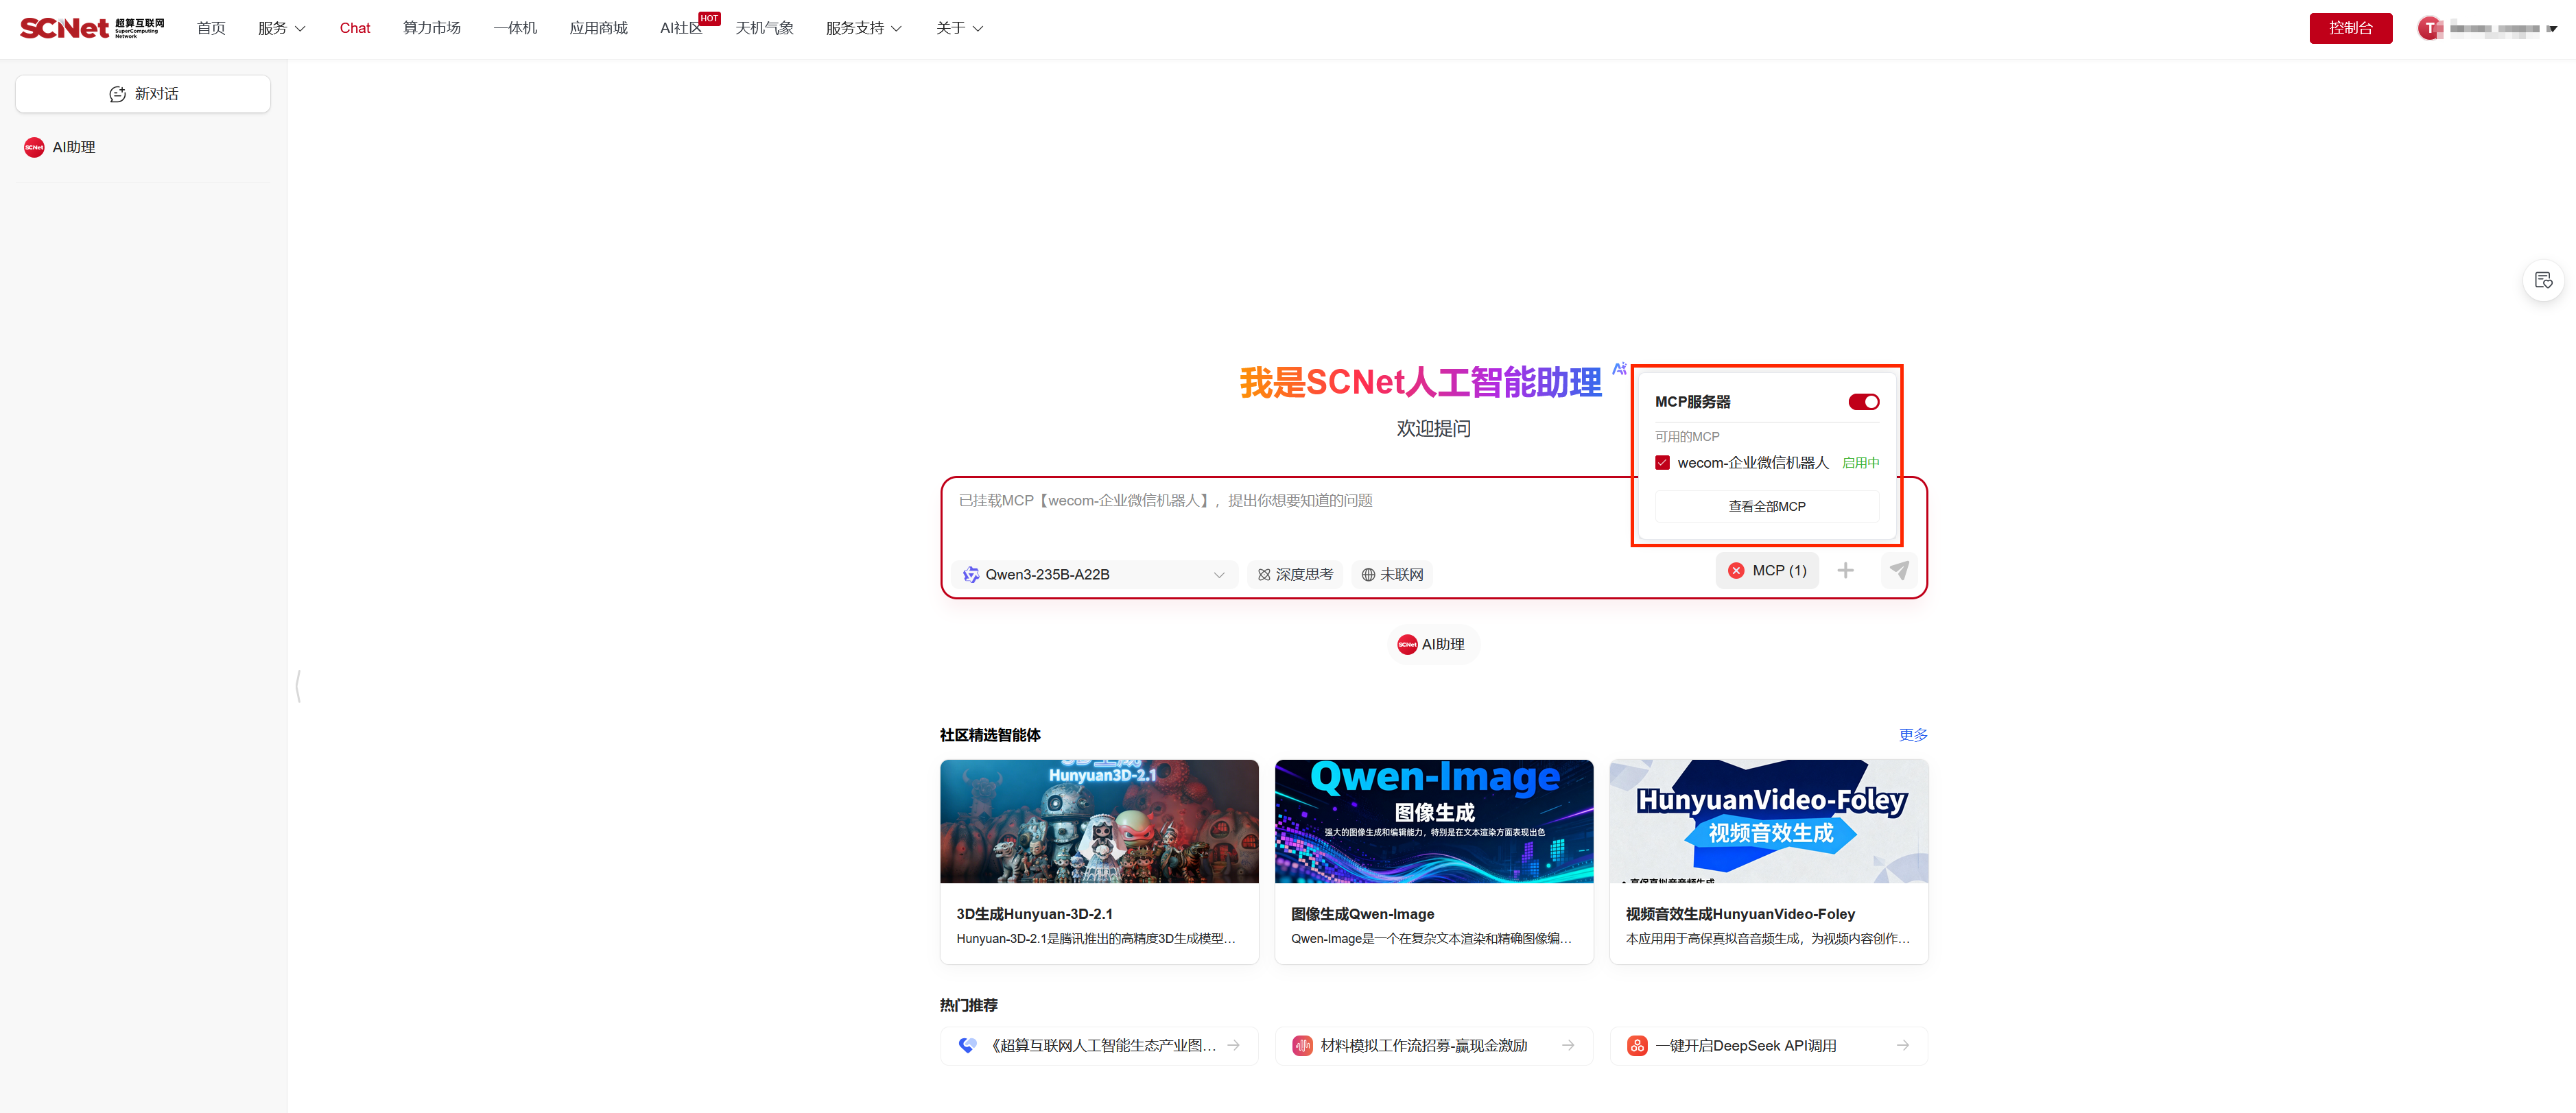Expand the 服务支持 menu
The image size is (2576, 1113).
point(863,28)
